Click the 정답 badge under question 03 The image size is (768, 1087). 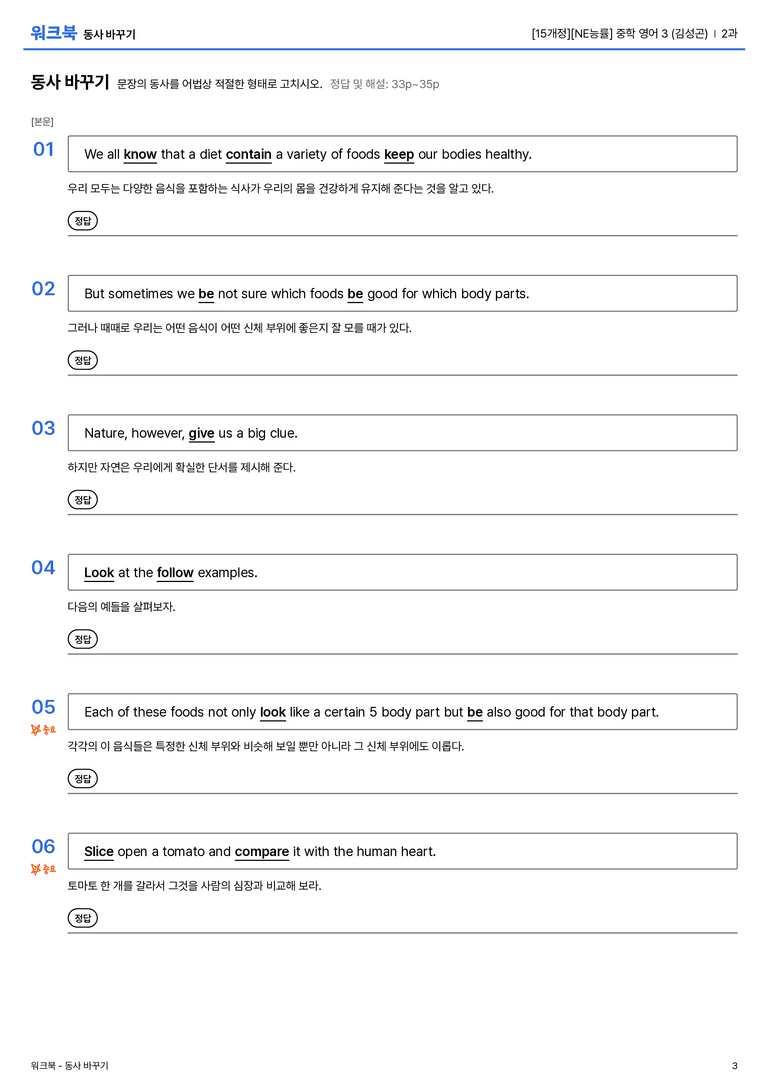pos(82,499)
